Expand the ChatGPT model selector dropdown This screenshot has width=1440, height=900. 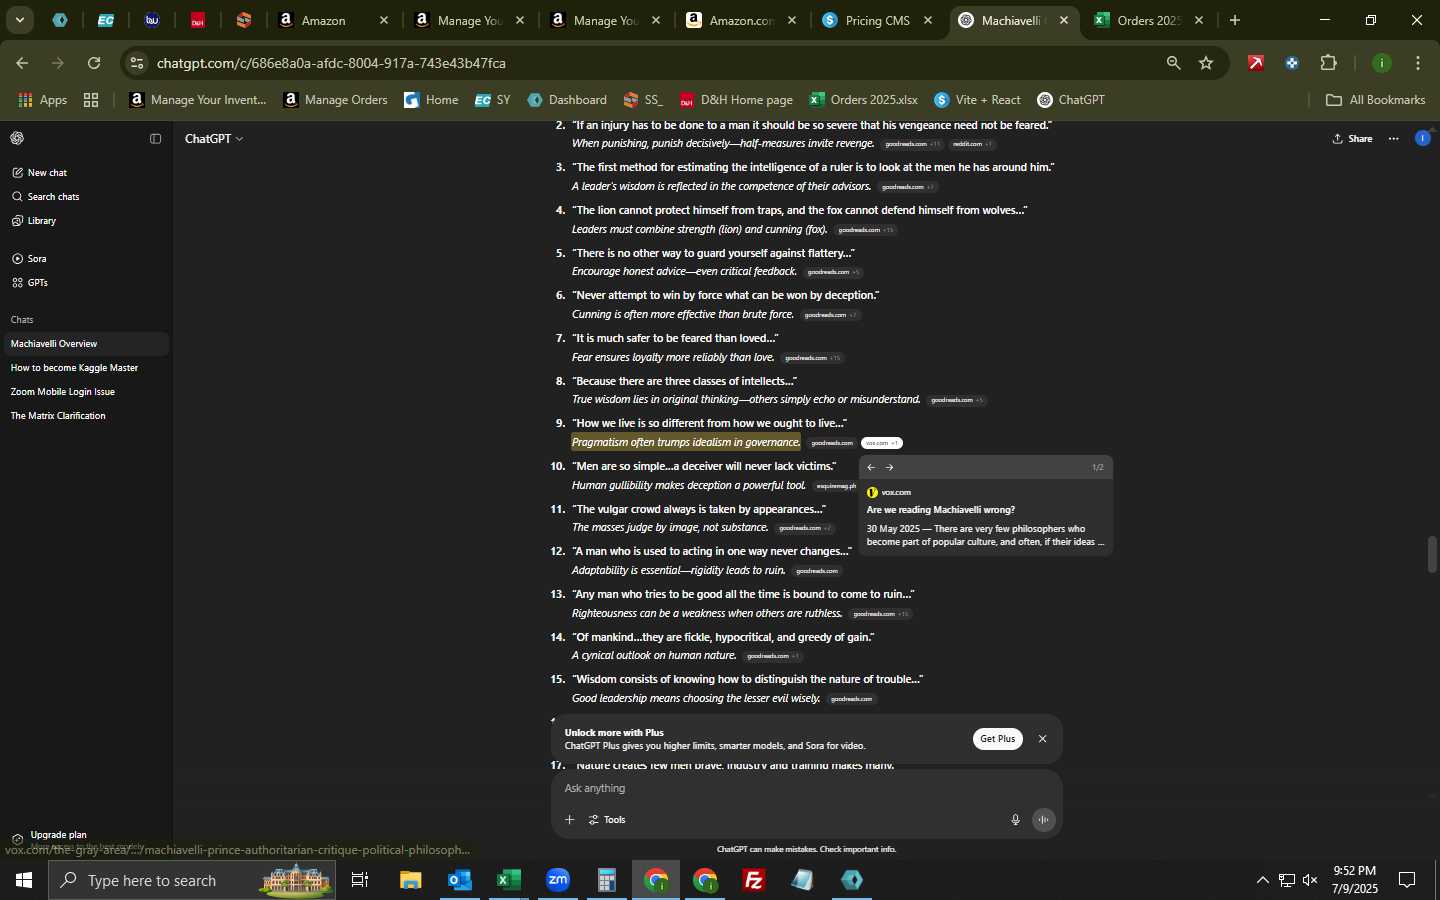pos(214,139)
